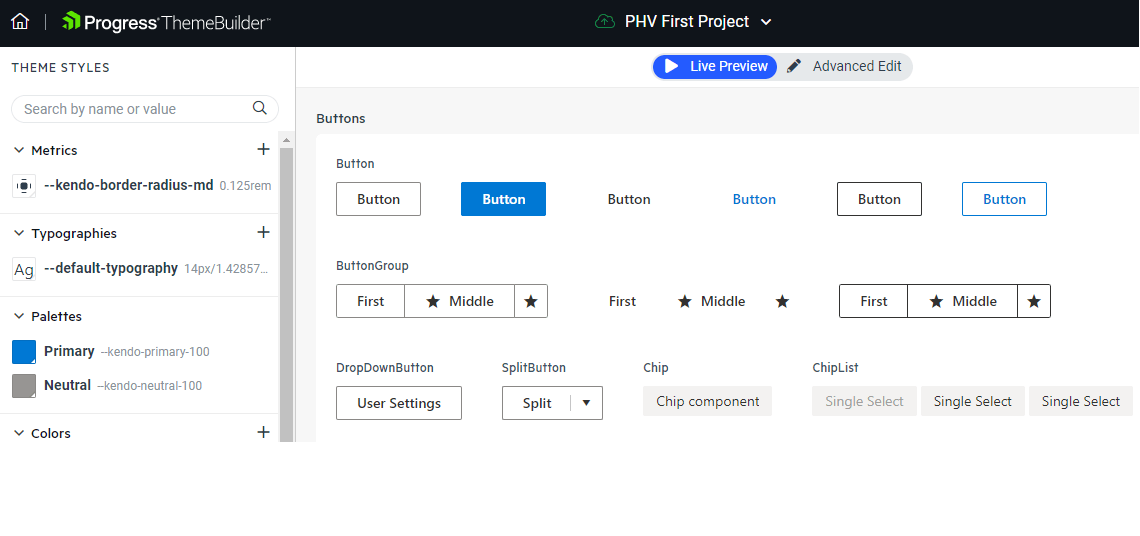Click First in the flat ButtonGroup
This screenshot has width=1140, height=536.
click(x=622, y=301)
